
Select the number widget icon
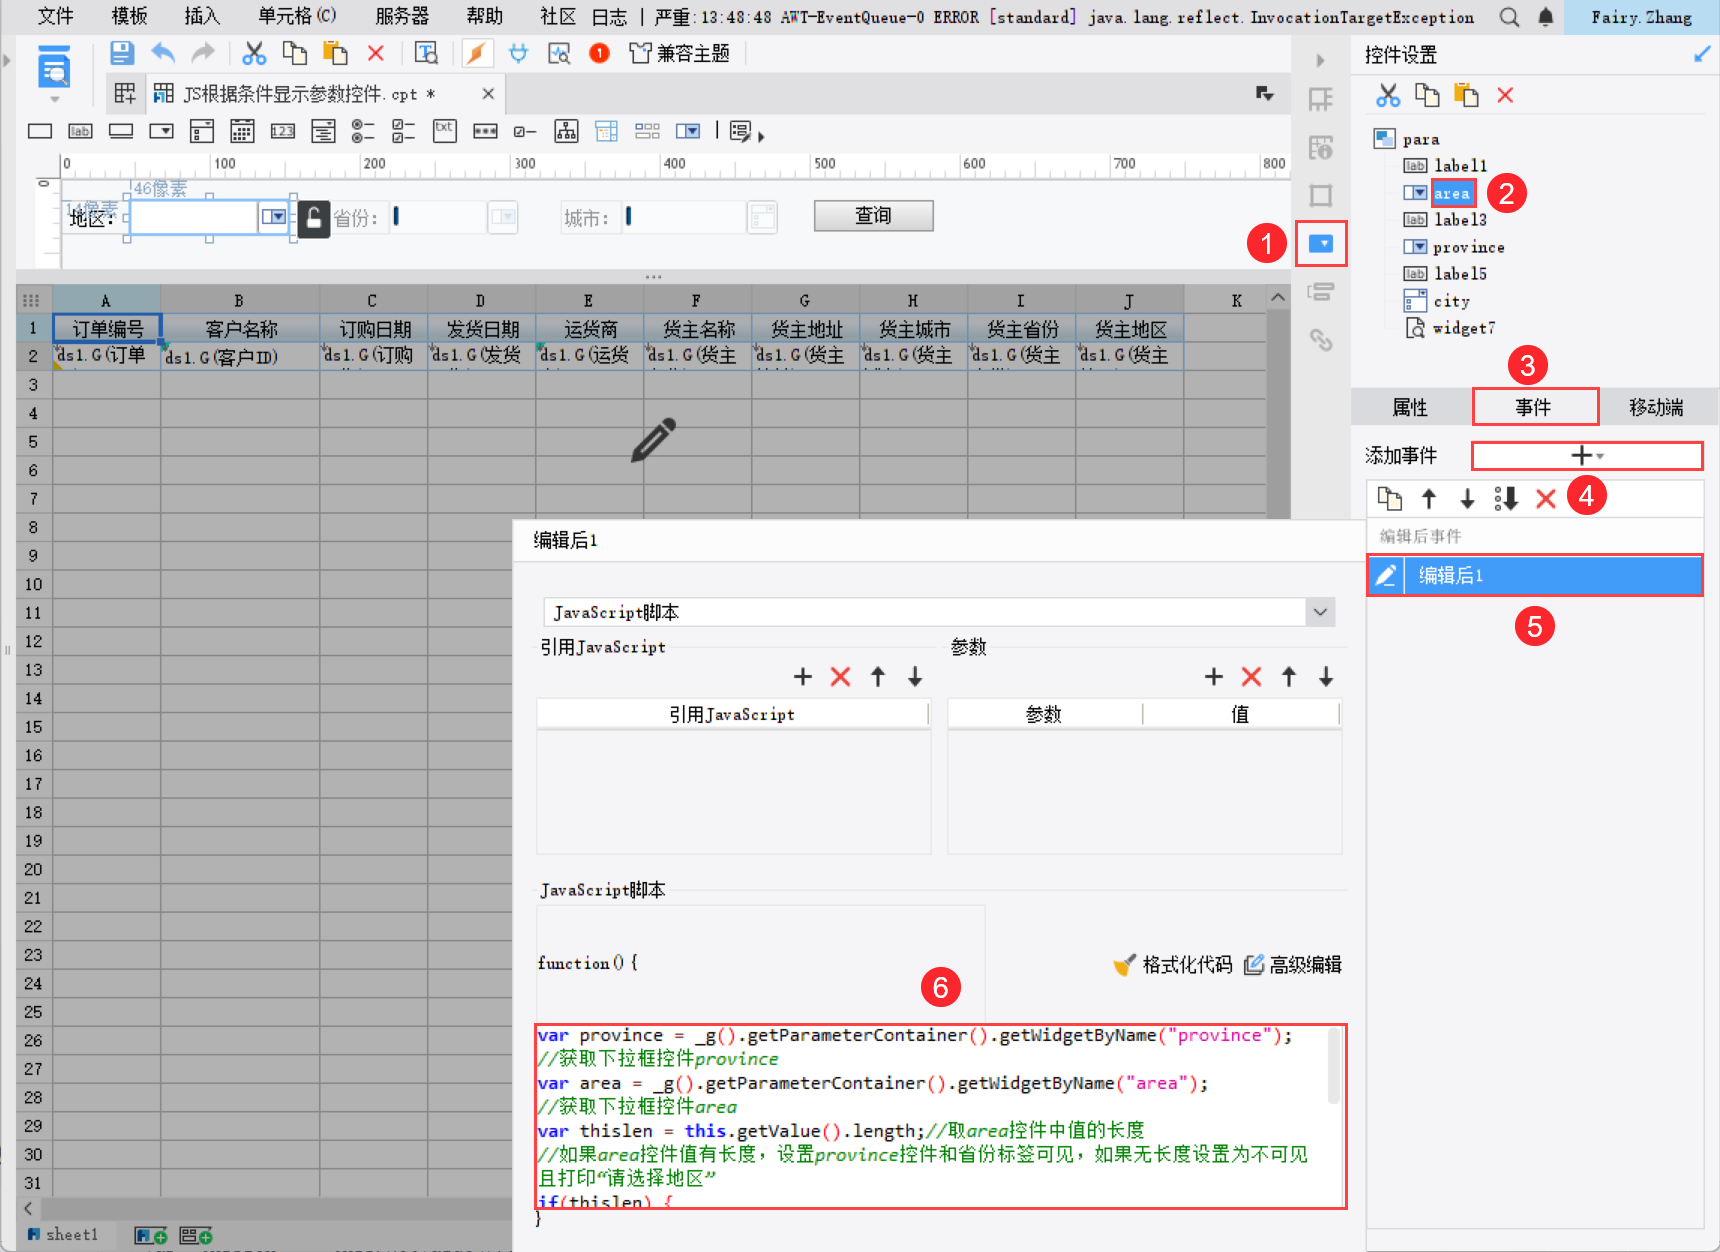pos(283,131)
